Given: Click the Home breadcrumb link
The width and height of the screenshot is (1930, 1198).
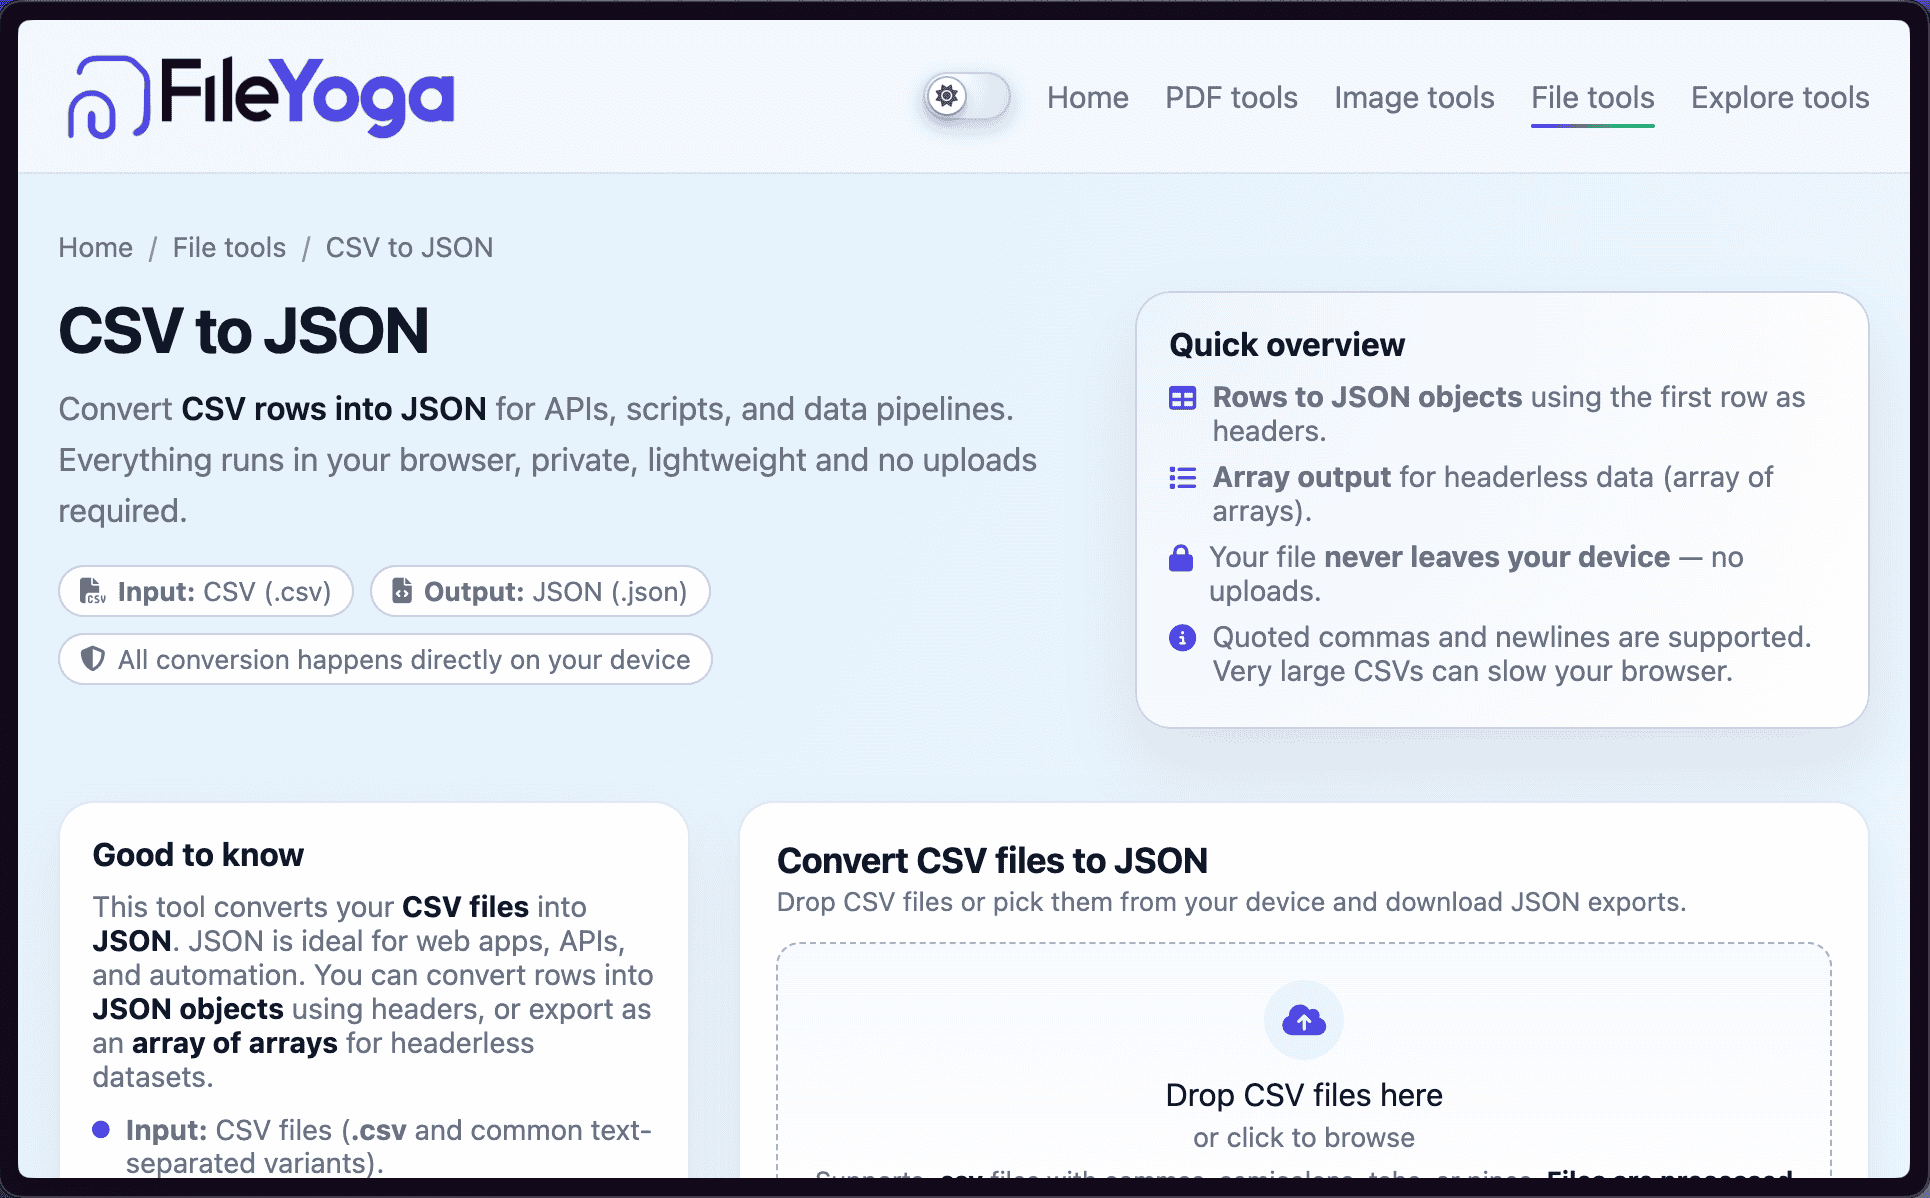Looking at the screenshot, I should tap(95, 247).
